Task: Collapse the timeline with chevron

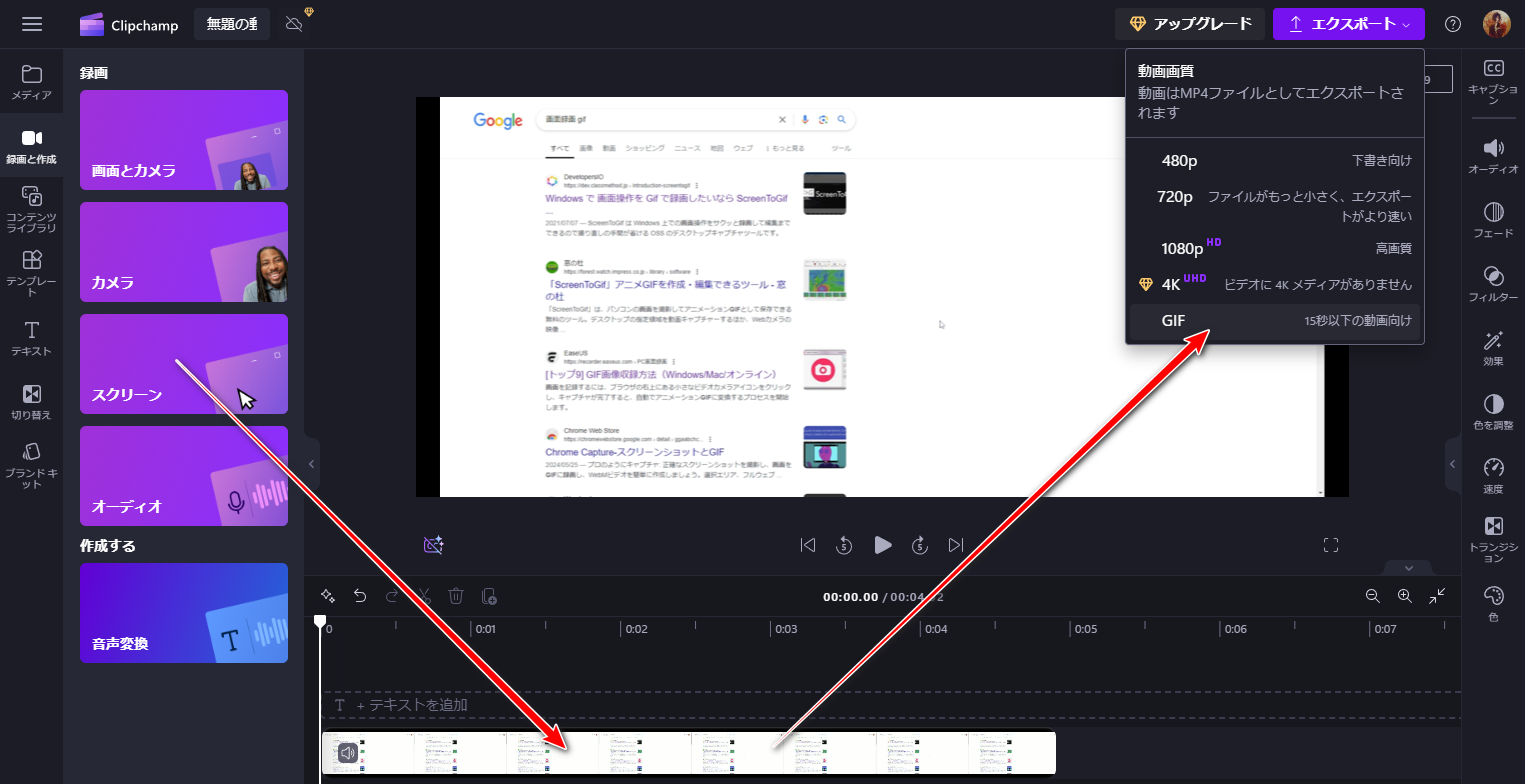Action: tap(1409, 568)
